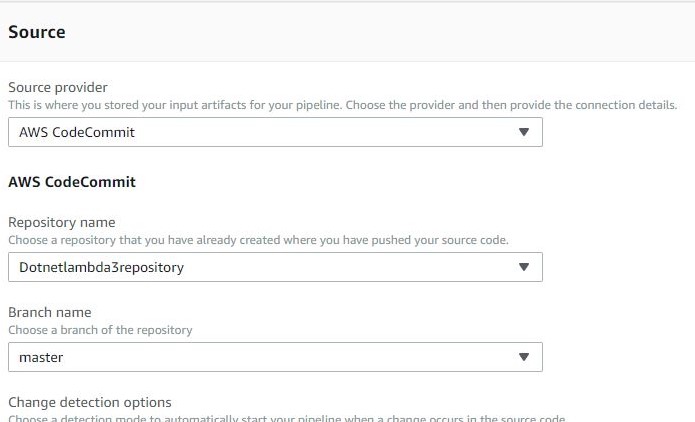The image size is (695, 422).
Task: Click 'Choose a branch of the repository' text
Action: (100, 330)
